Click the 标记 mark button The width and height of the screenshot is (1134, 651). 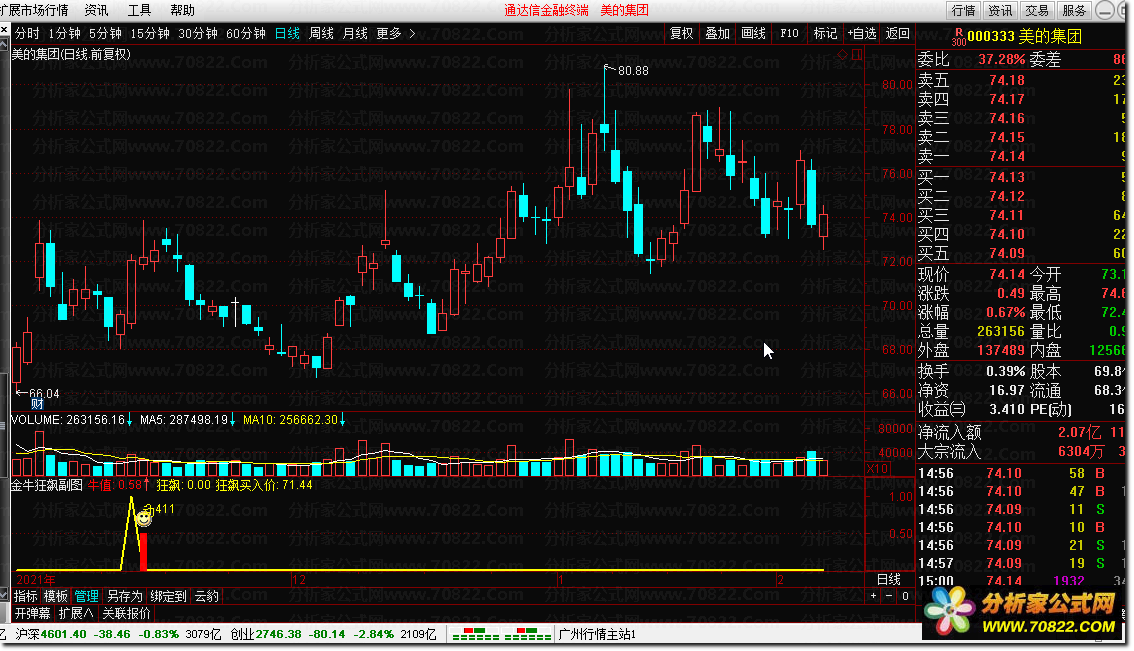click(x=824, y=33)
